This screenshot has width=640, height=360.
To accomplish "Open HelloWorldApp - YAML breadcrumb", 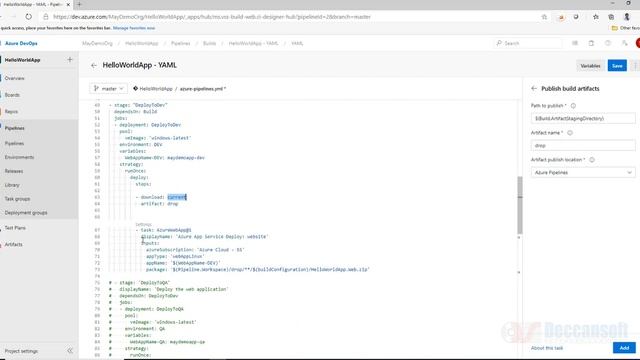I will (253, 43).
